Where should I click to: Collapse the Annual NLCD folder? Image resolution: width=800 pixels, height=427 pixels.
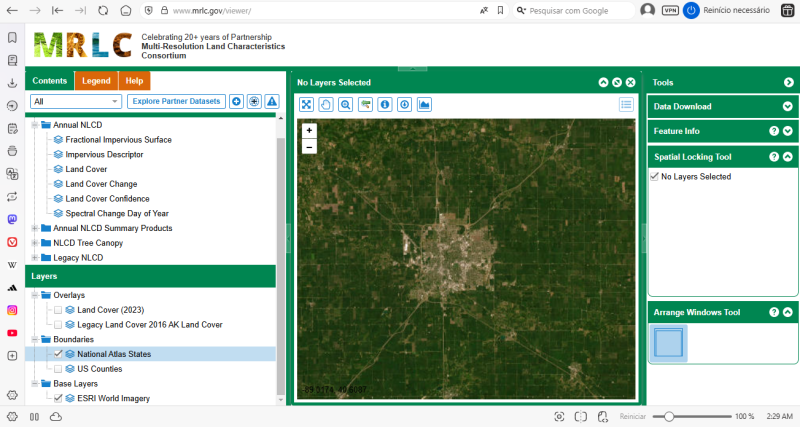[35, 125]
